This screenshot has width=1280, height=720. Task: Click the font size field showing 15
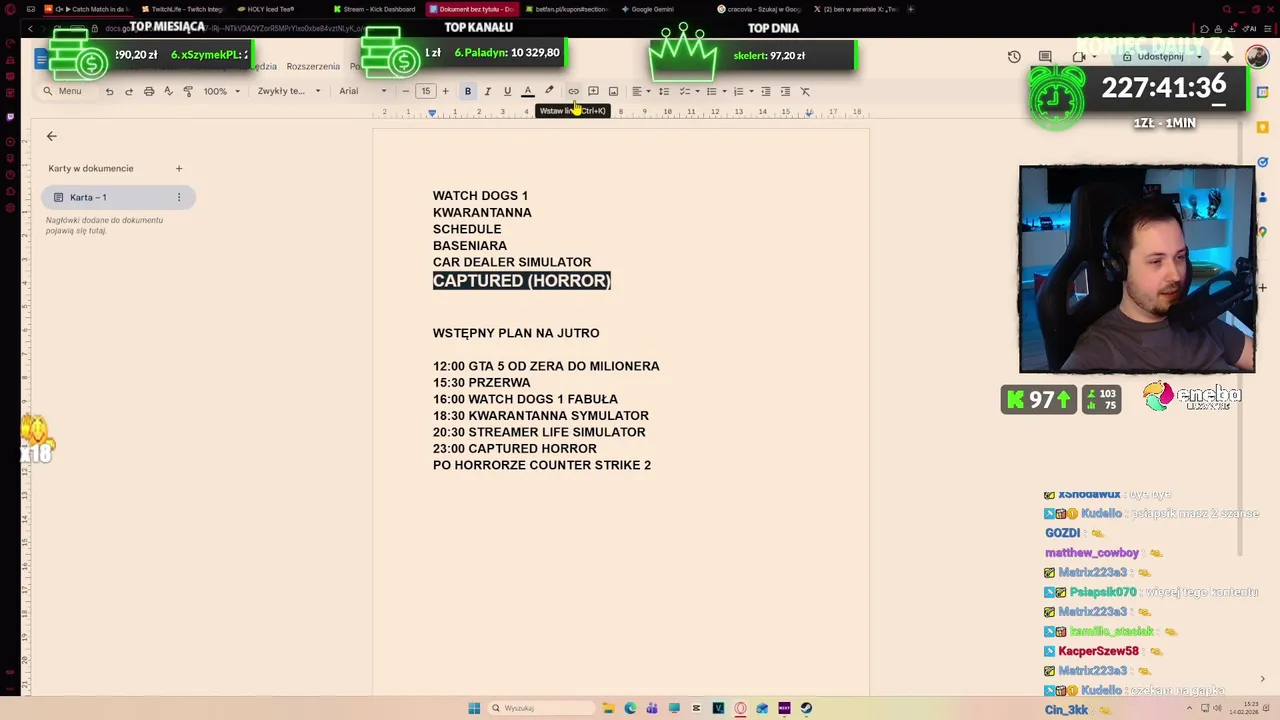click(425, 91)
